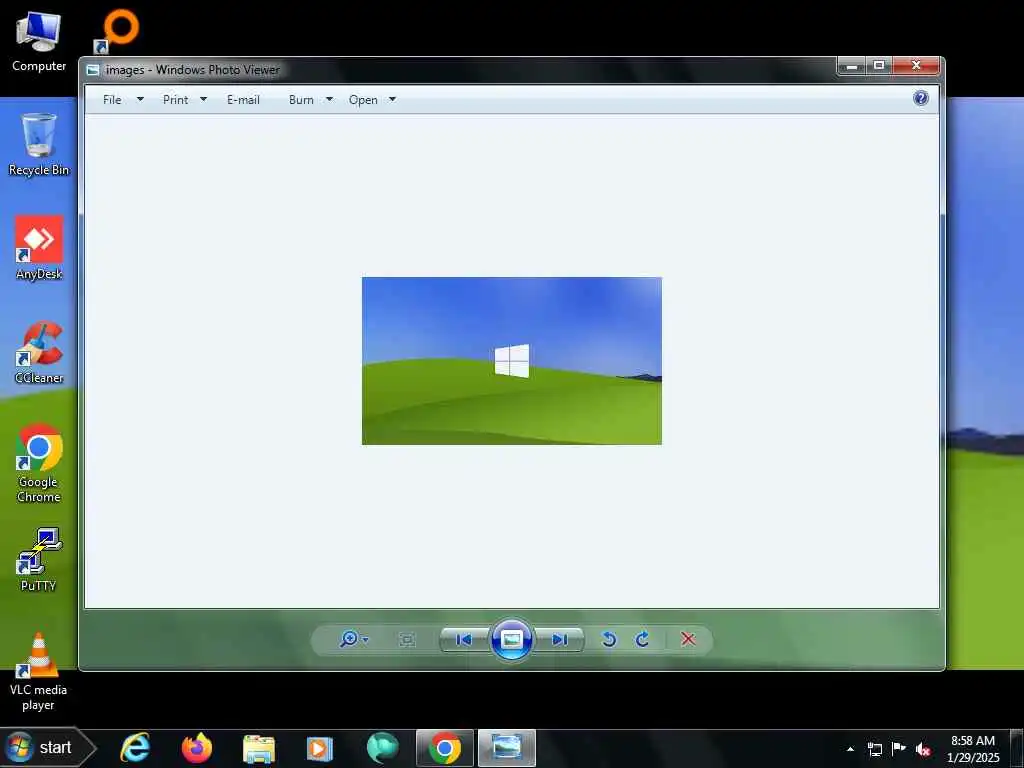This screenshot has width=1024, height=768.
Task: Click the Show desktop strip
Action: 1017,748
